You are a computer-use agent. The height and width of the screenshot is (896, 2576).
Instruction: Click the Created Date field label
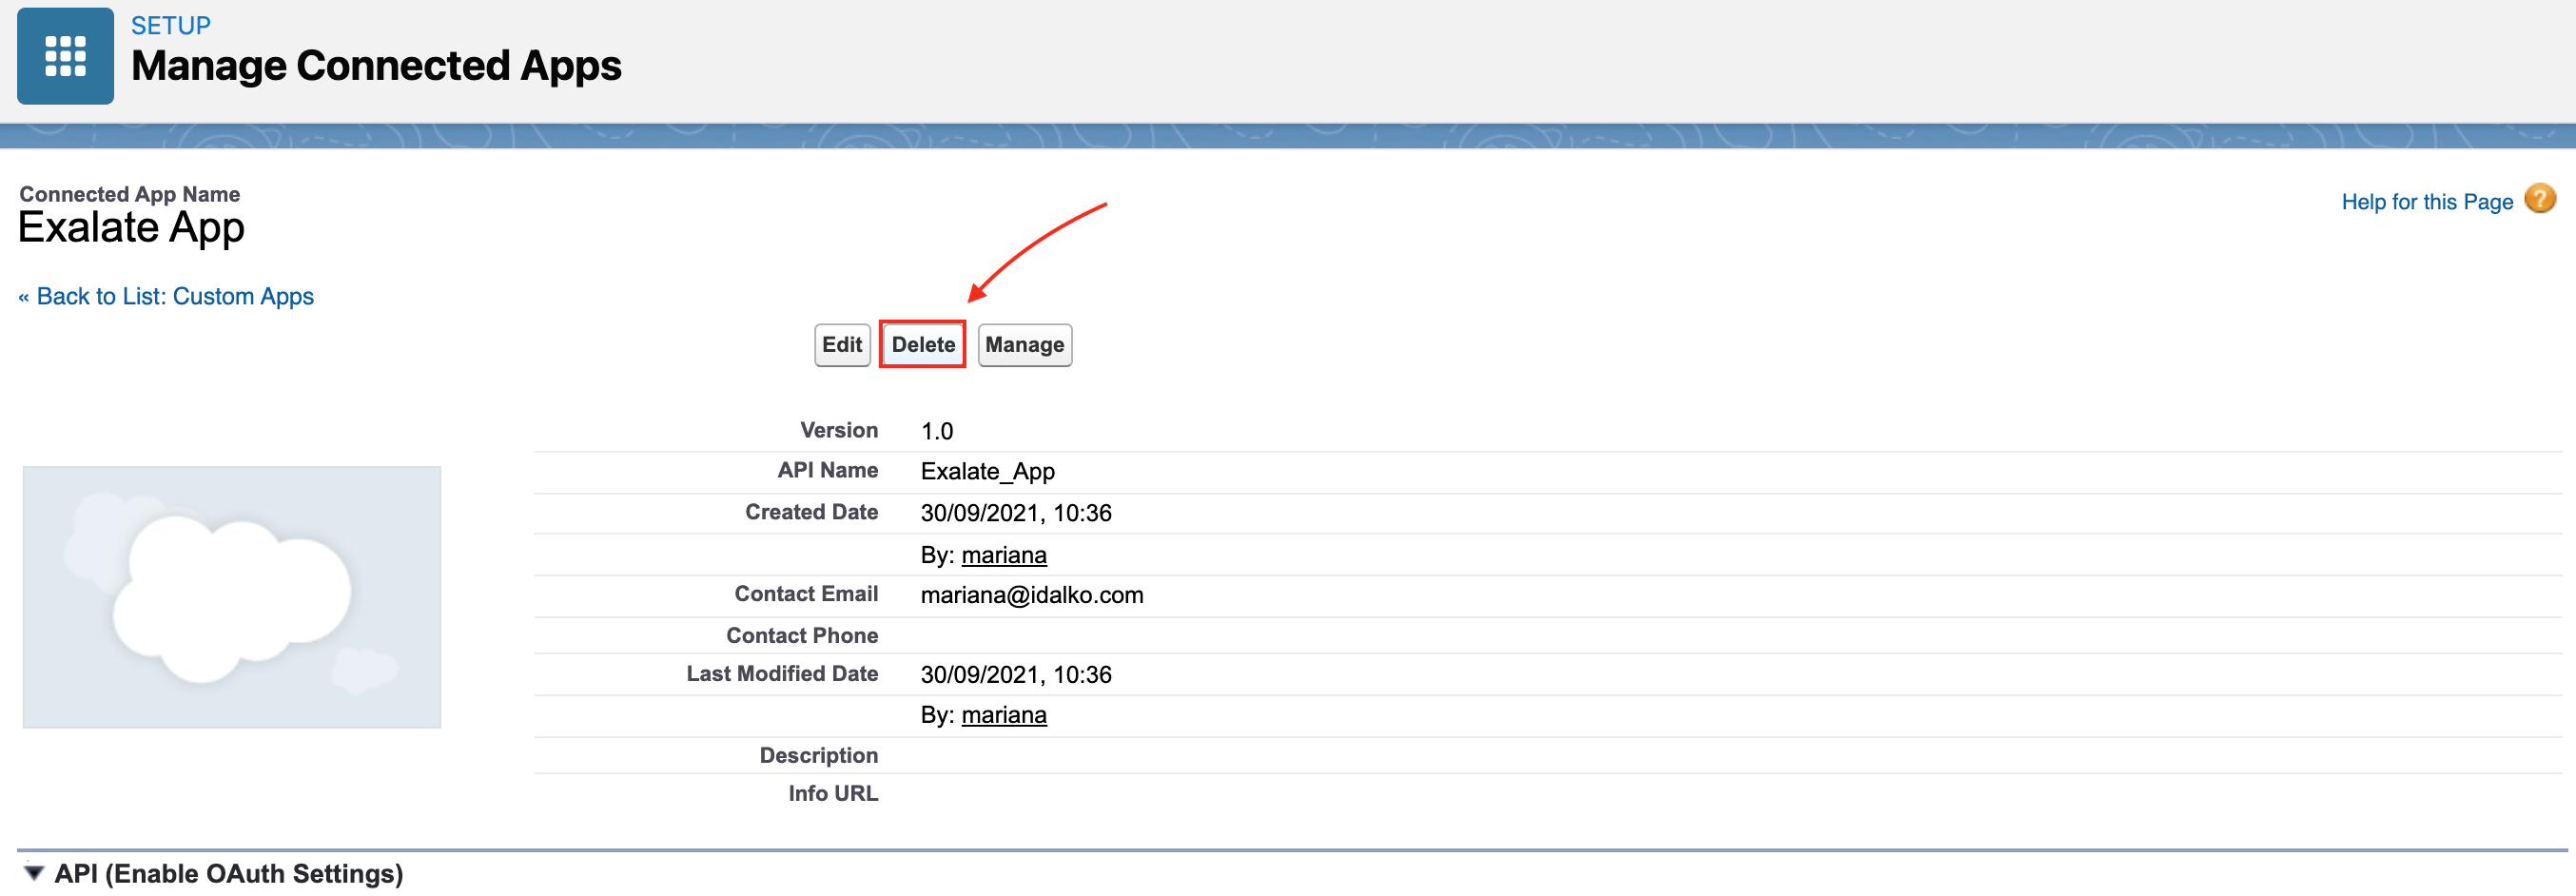pyautogui.click(x=812, y=512)
